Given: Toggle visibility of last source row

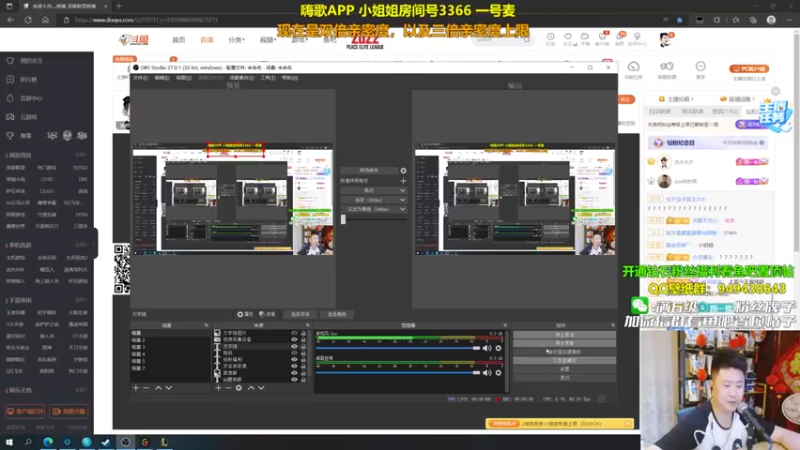Looking at the screenshot, I should pos(294,379).
